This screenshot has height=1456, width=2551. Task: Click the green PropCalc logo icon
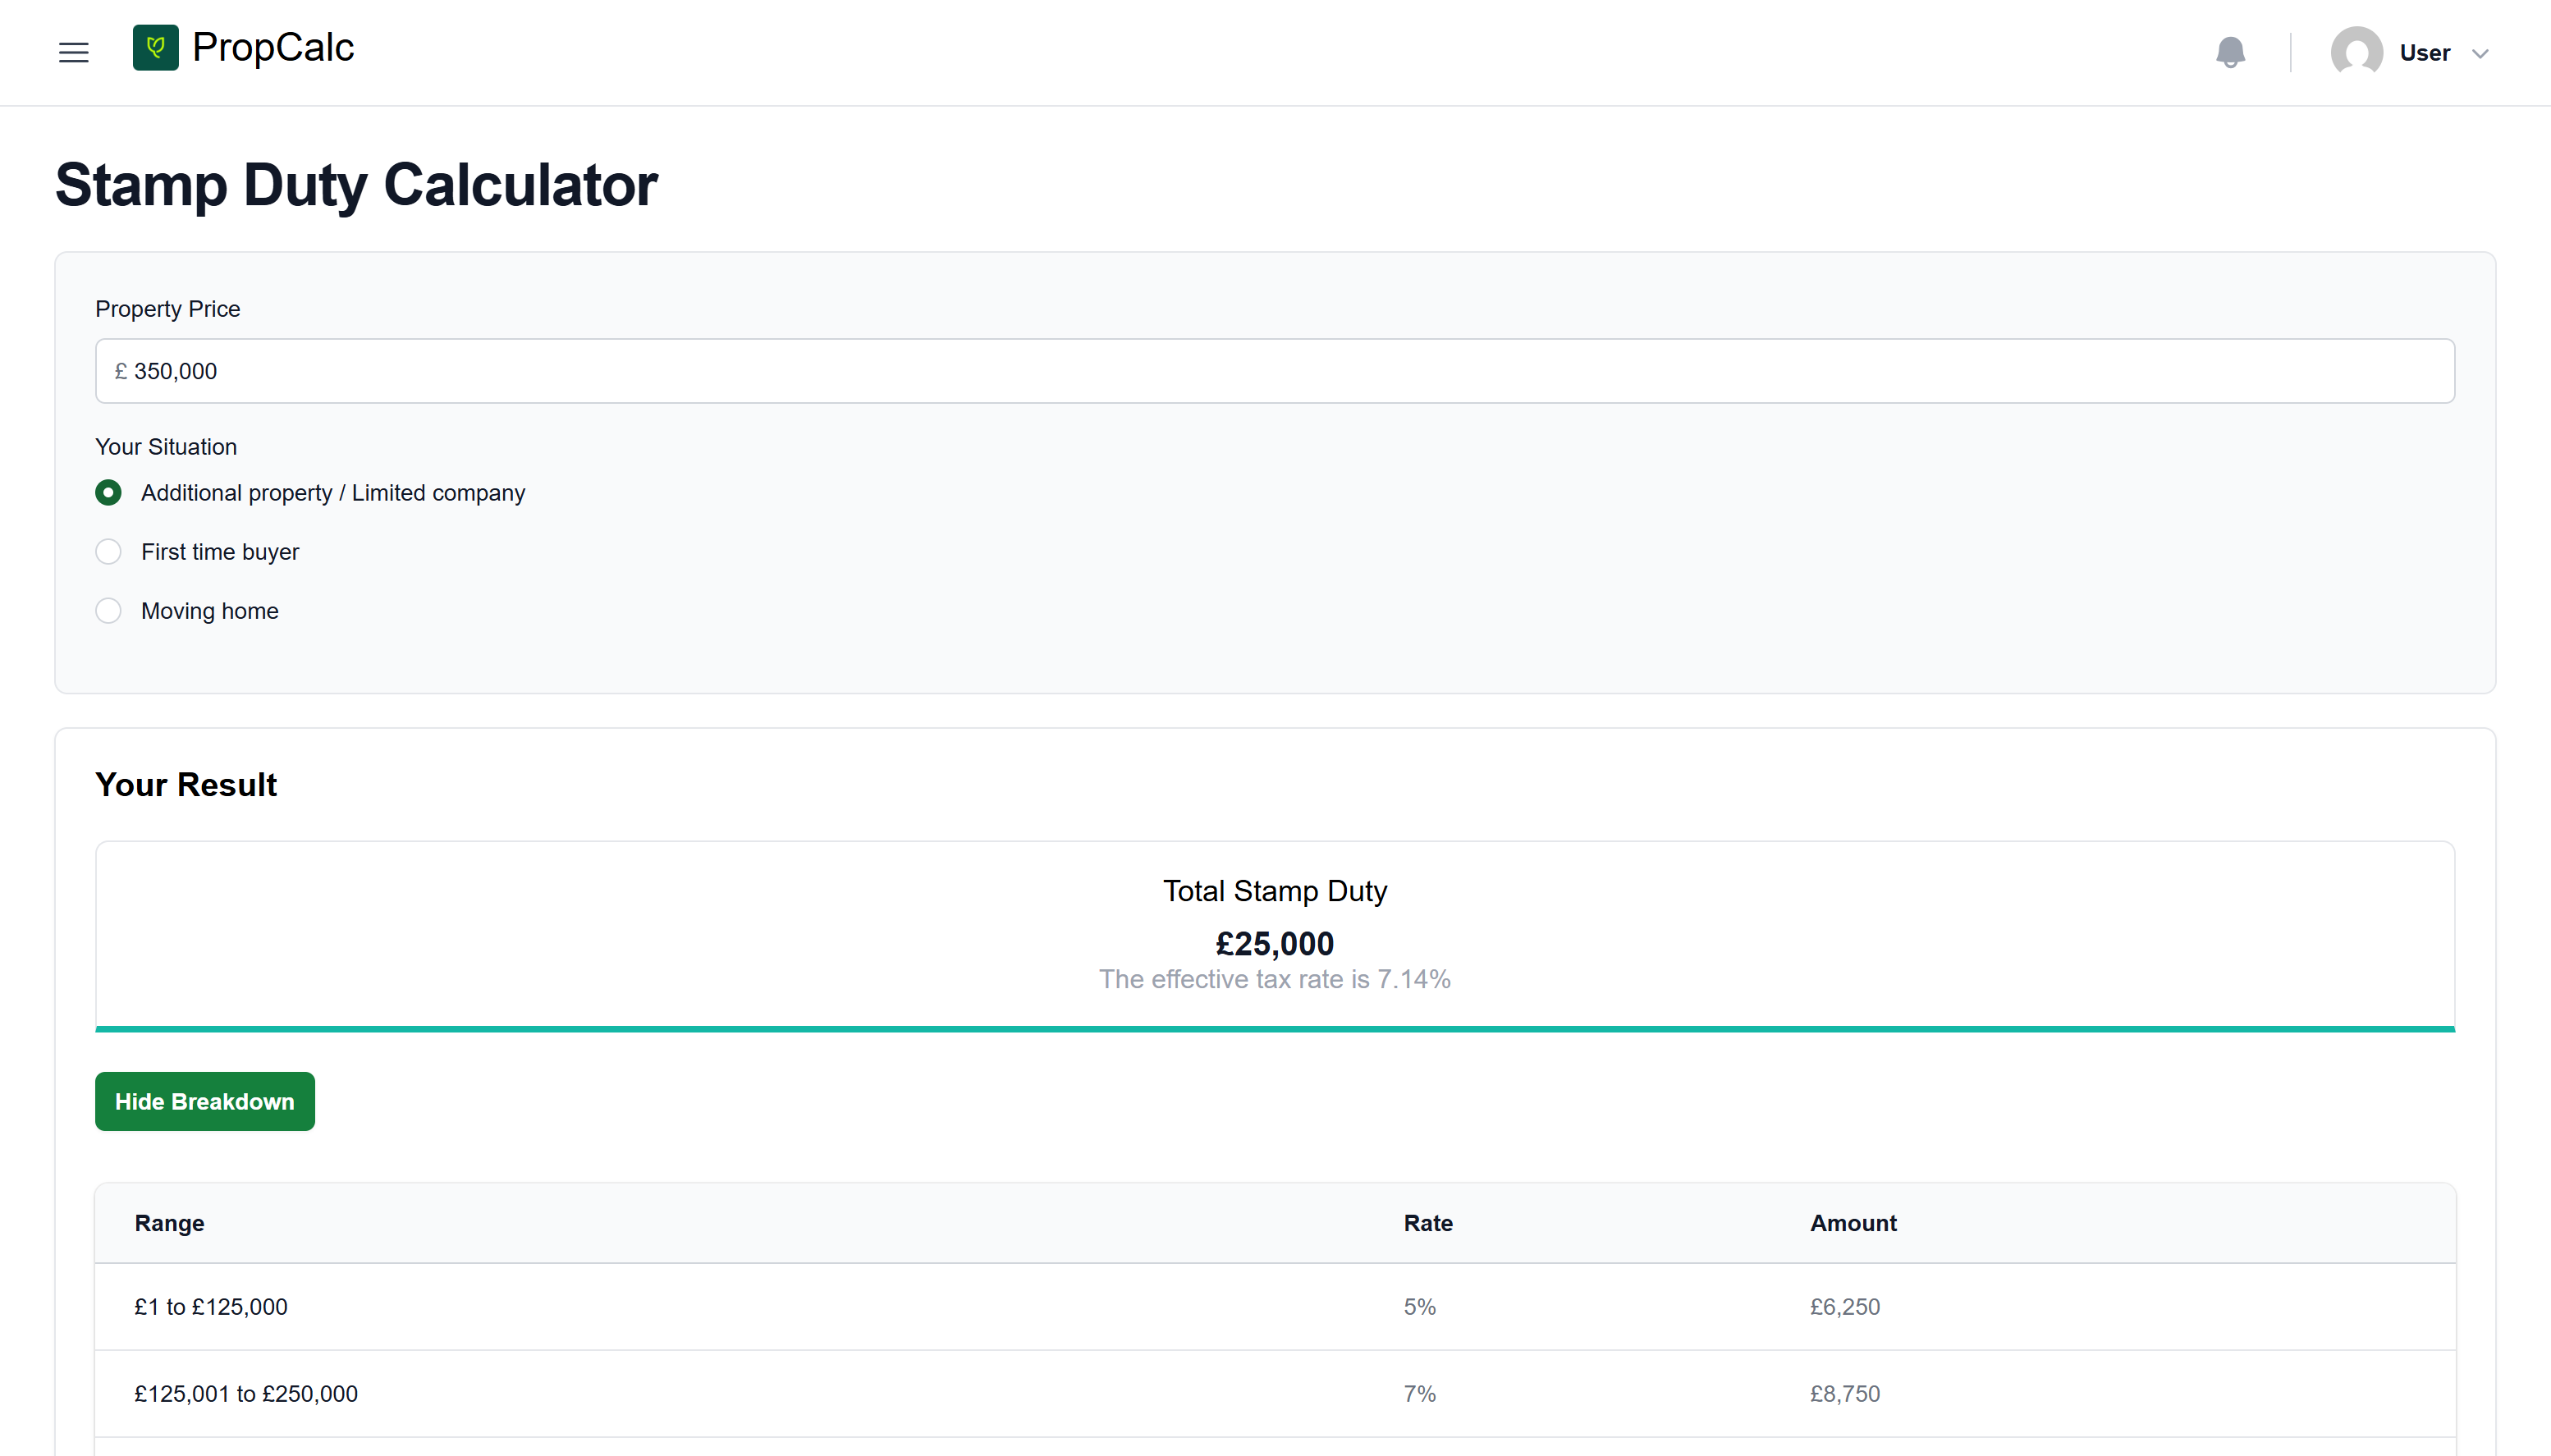pyautogui.click(x=155, y=47)
